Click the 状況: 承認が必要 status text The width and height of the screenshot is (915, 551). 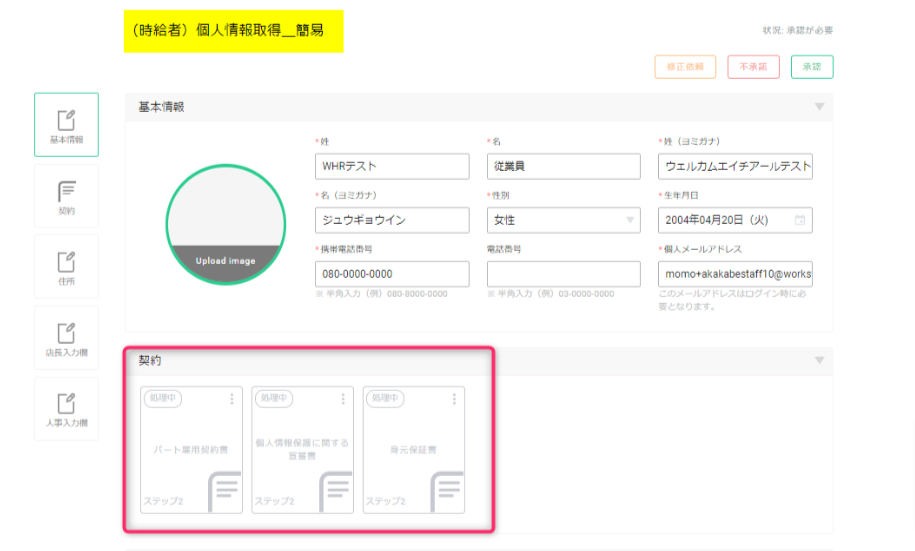pos(798,30)
